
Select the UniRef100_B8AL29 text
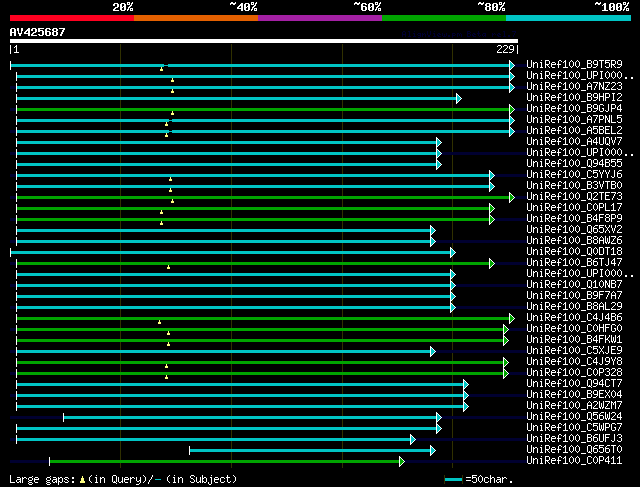click(574, 306)
